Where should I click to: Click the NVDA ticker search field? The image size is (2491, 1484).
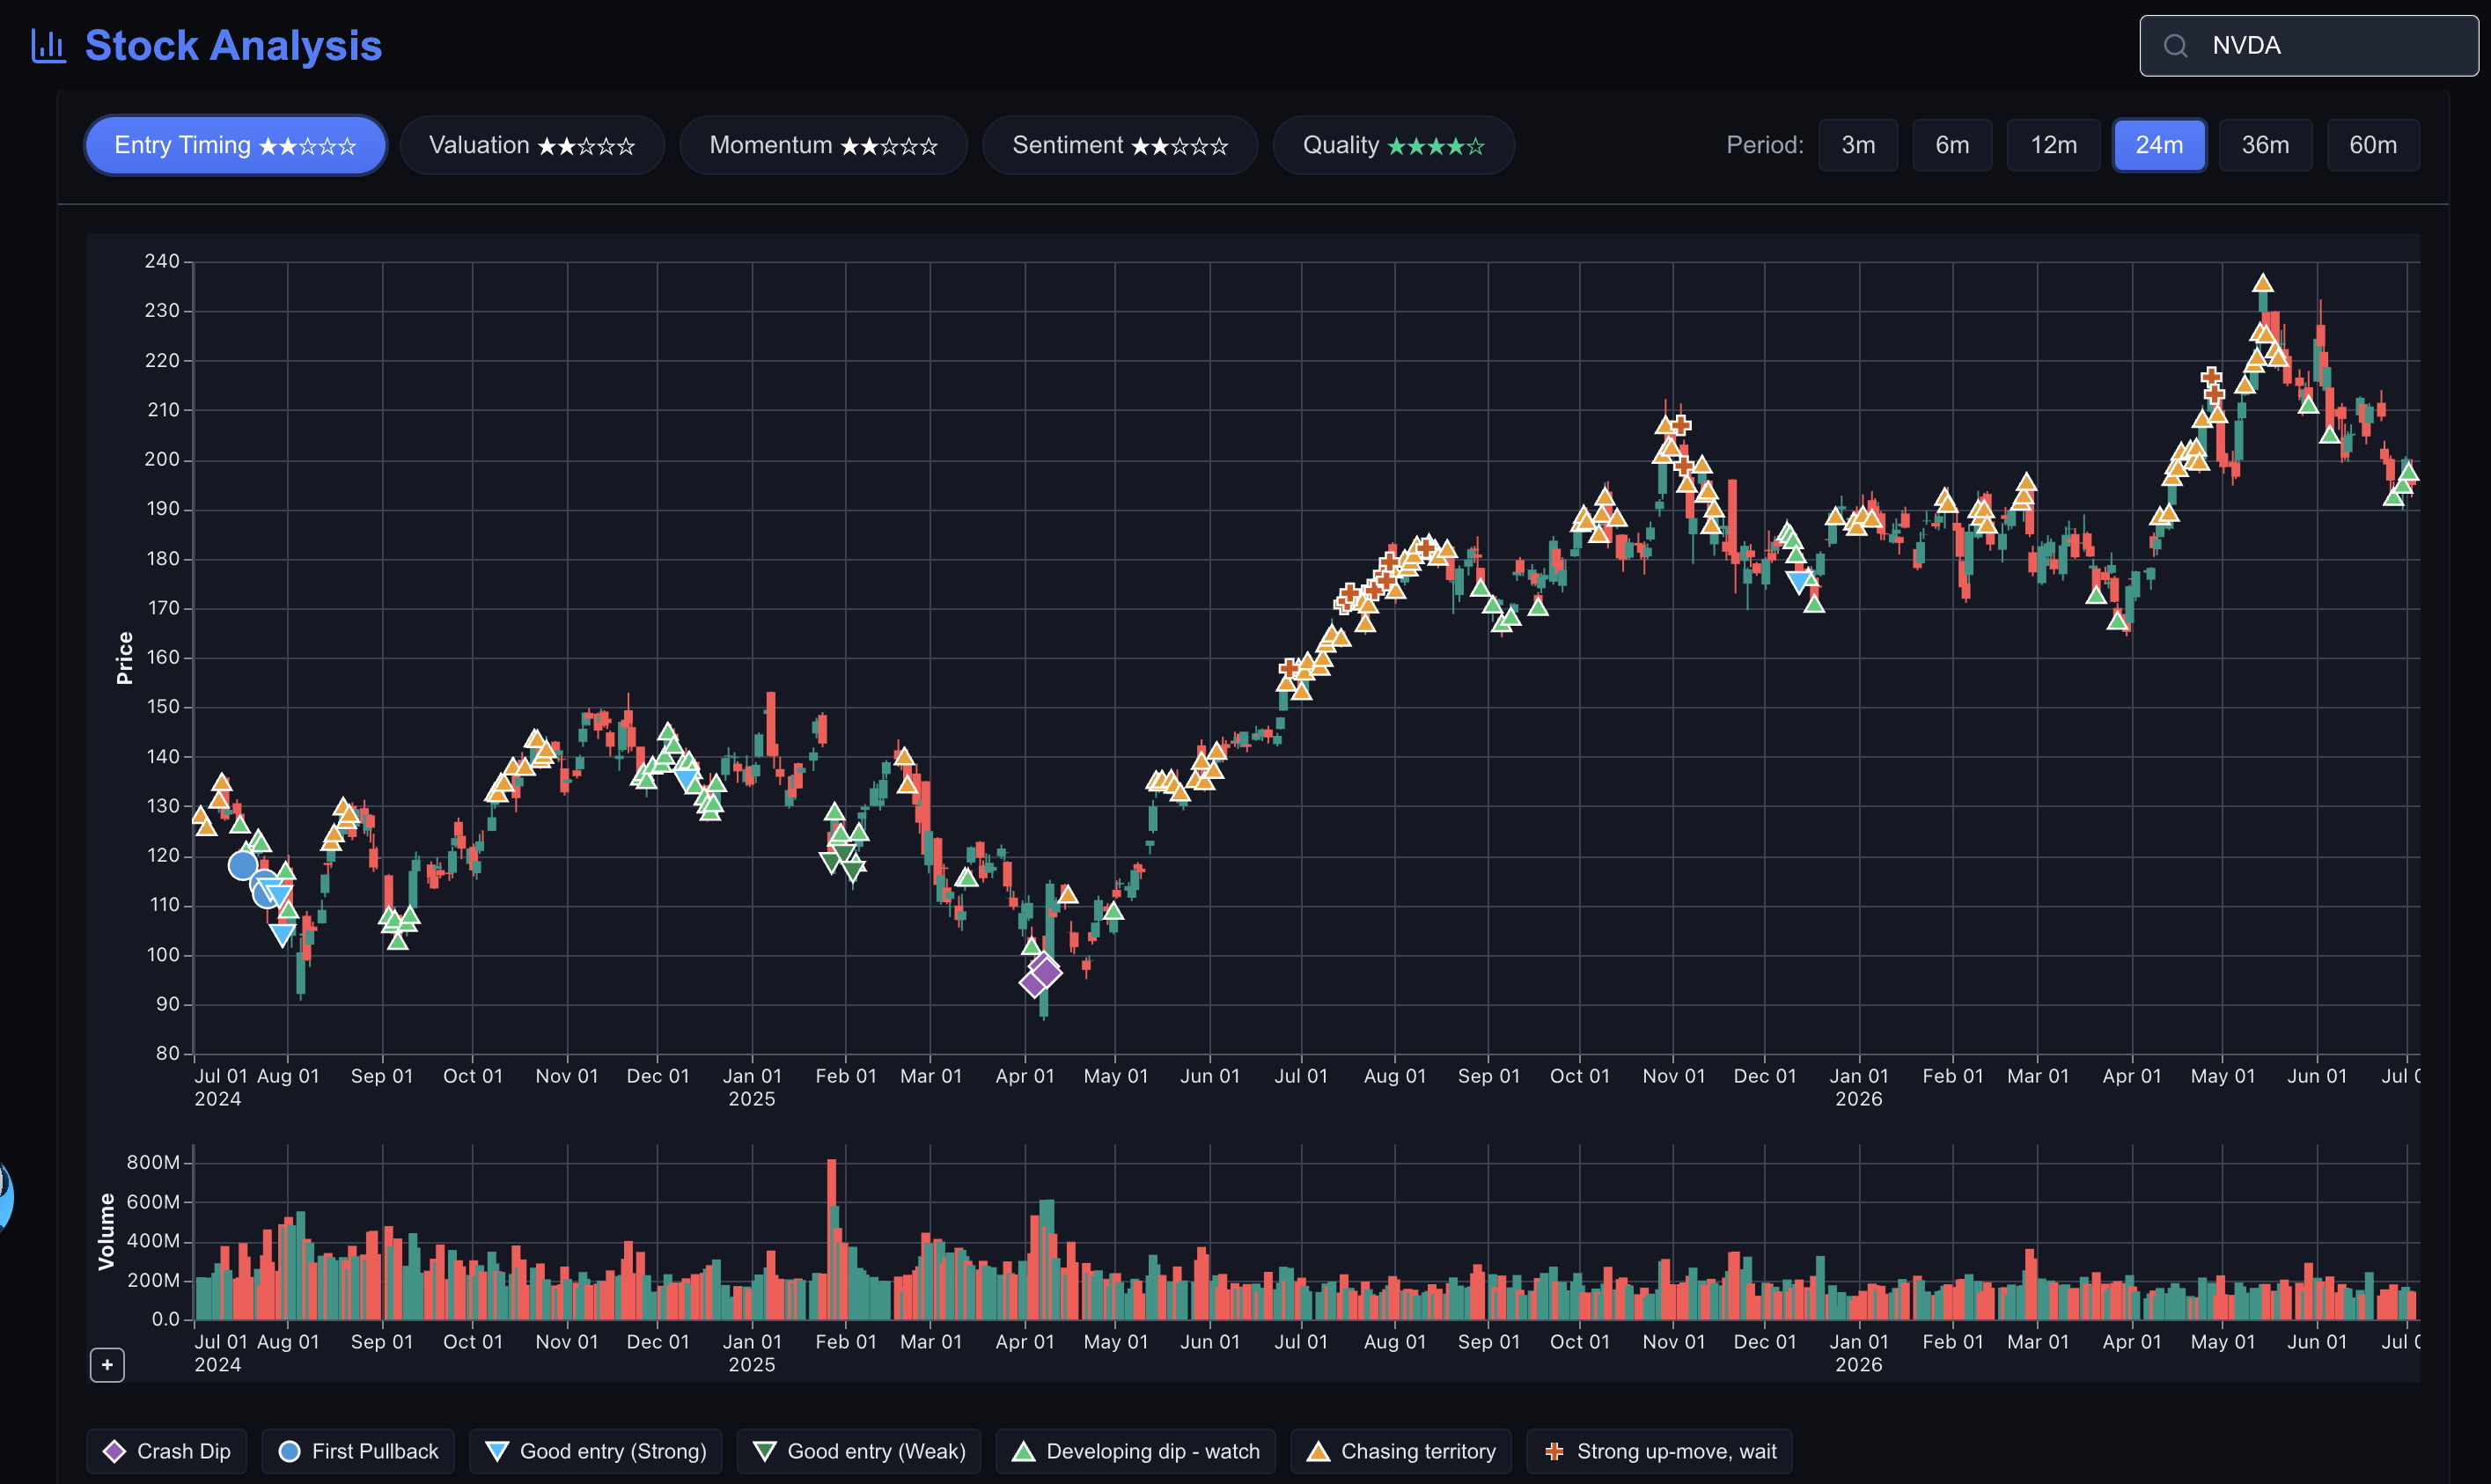click(2308, 46)
